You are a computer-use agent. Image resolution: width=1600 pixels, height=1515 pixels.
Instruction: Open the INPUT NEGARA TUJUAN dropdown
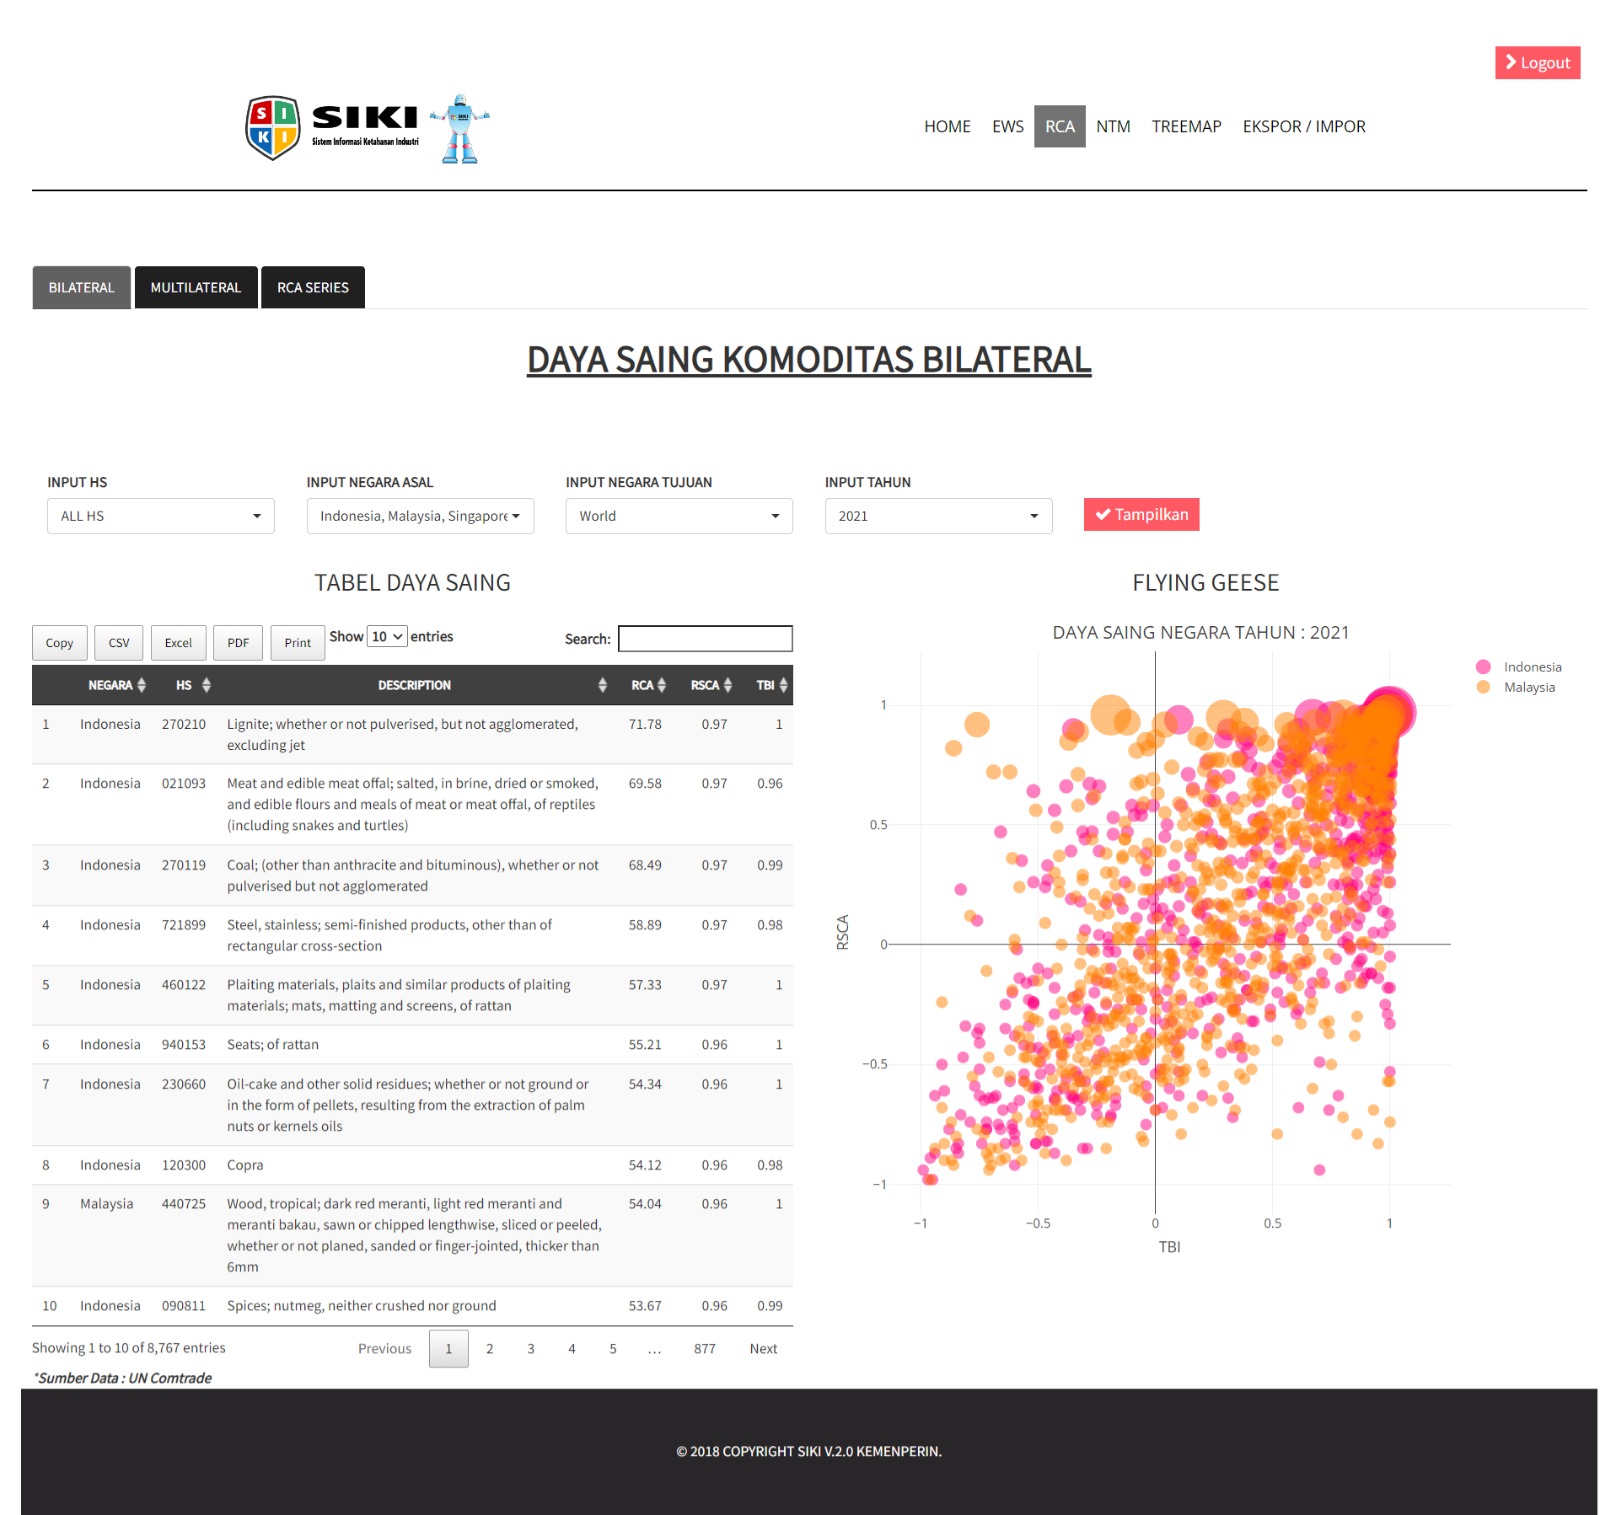(678, 516)
